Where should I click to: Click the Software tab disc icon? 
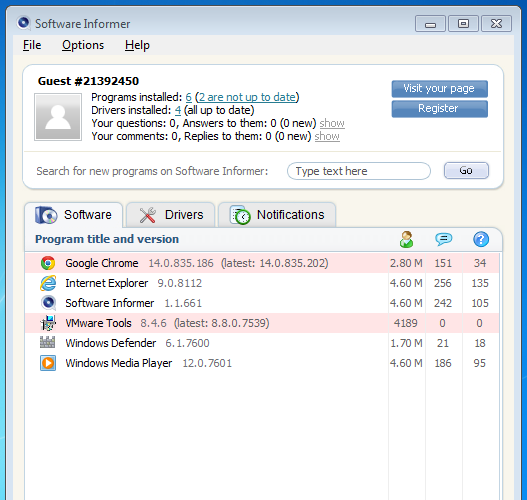click(x=46, y=215)
